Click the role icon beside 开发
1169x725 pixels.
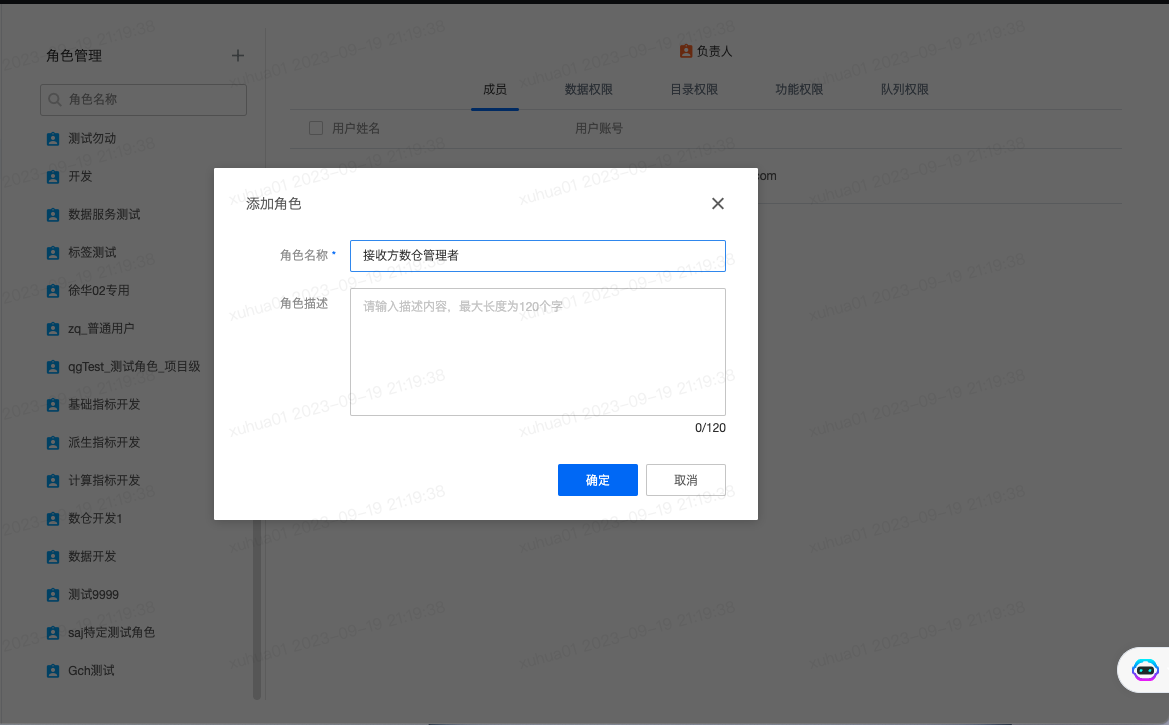coord(53,177)
